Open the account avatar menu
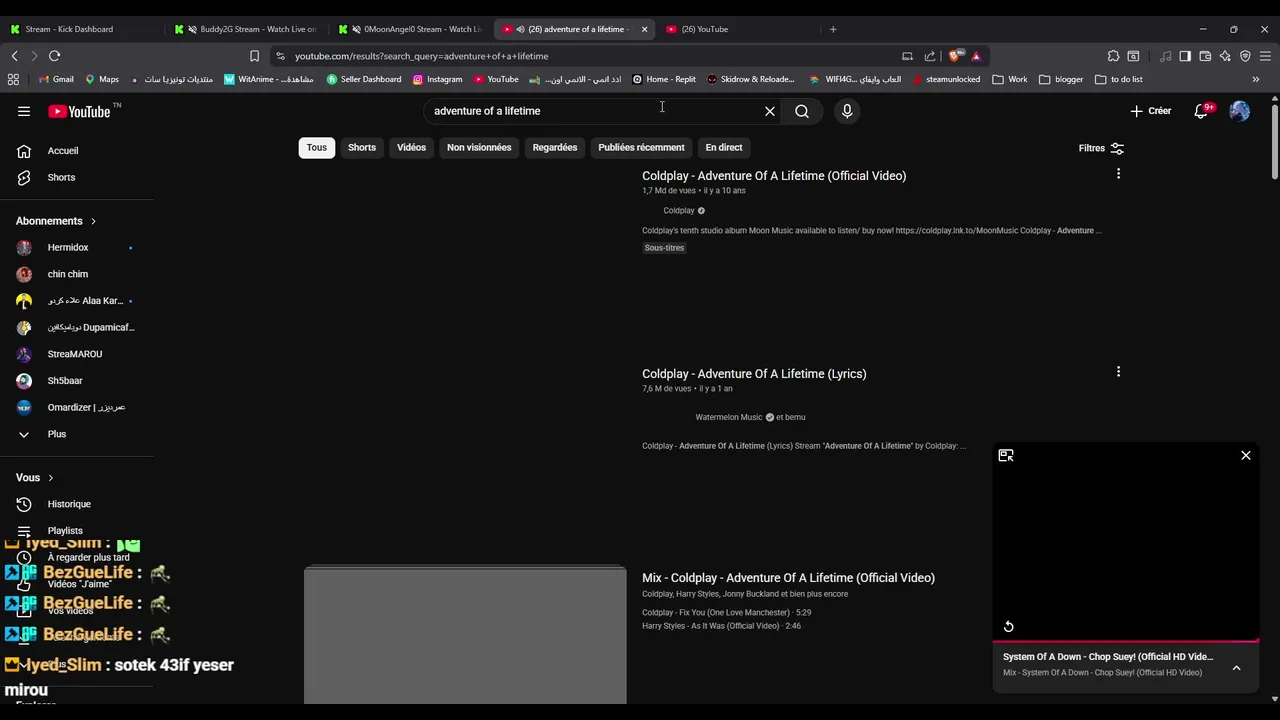Screen dimensions: 1280x720 tap(1240, 111)
